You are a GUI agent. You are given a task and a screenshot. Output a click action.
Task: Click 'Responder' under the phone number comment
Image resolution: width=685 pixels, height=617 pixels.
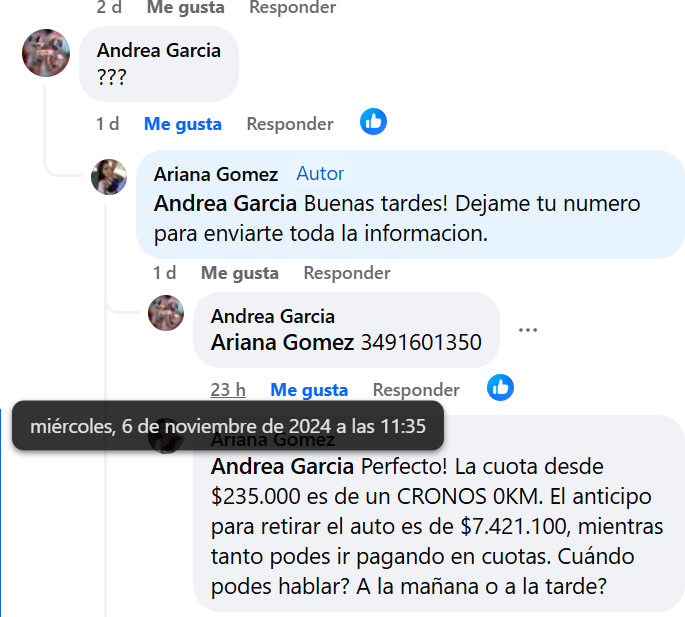416,390
